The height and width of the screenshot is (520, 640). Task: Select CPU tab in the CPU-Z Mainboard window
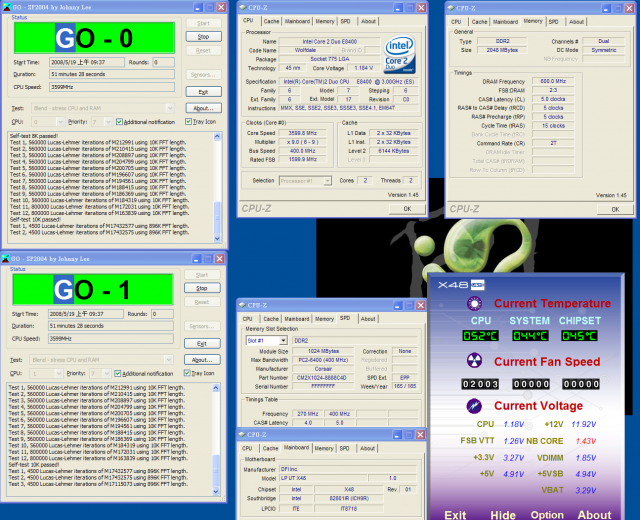[x=247, y=448]
